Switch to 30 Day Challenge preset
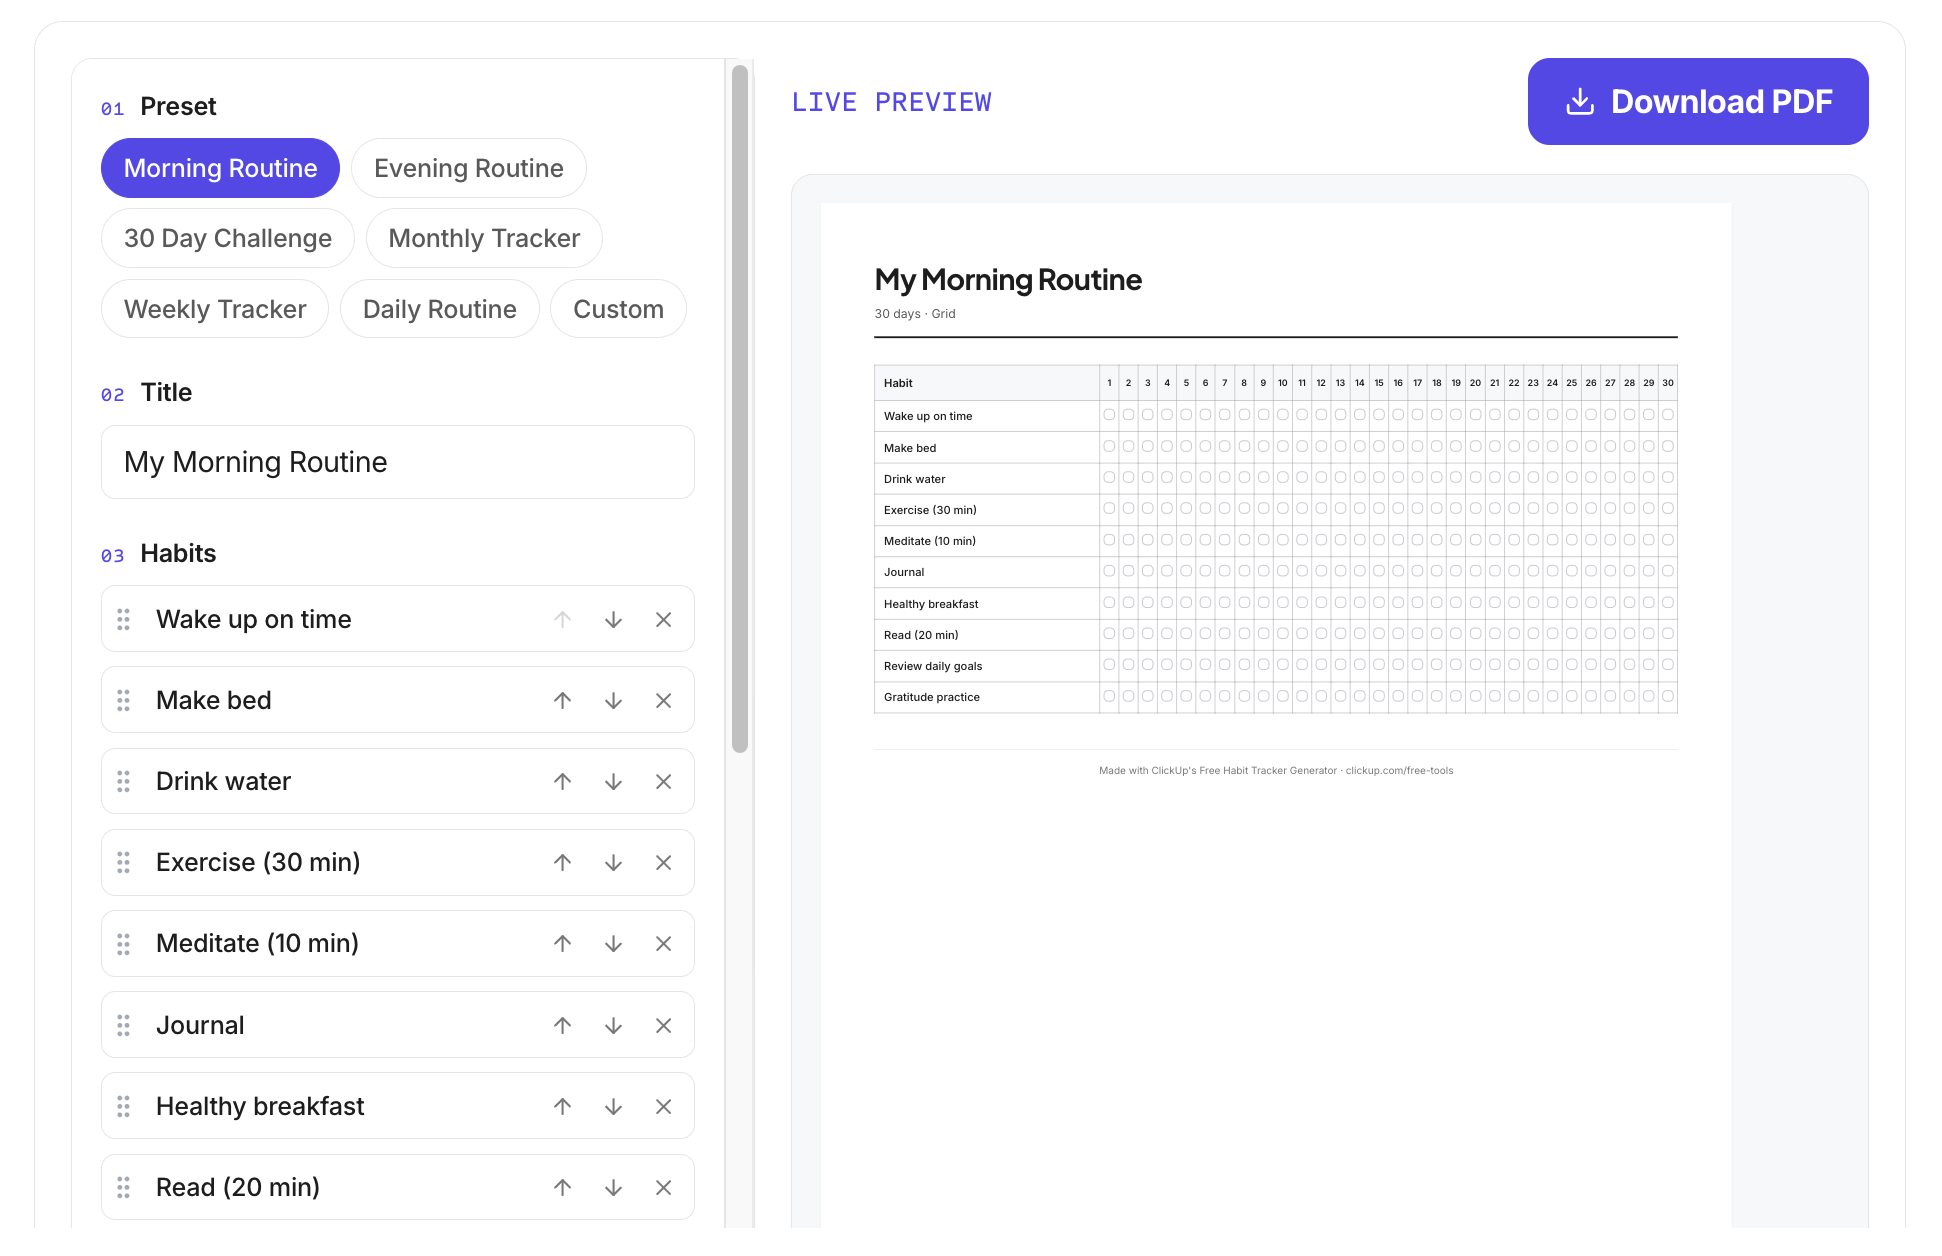This screenshot has height=1256, width=1942. [x=228, y=238]
